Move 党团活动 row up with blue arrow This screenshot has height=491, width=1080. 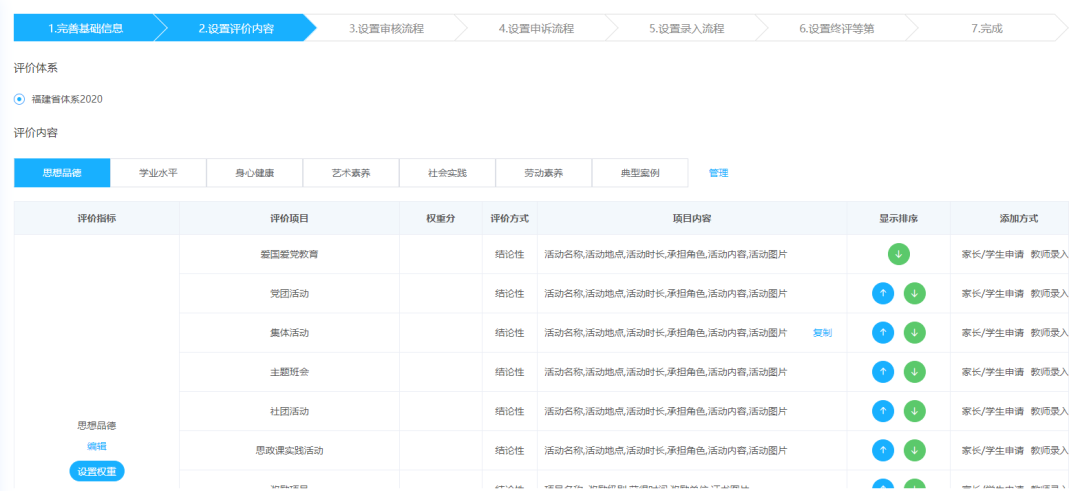882,293
